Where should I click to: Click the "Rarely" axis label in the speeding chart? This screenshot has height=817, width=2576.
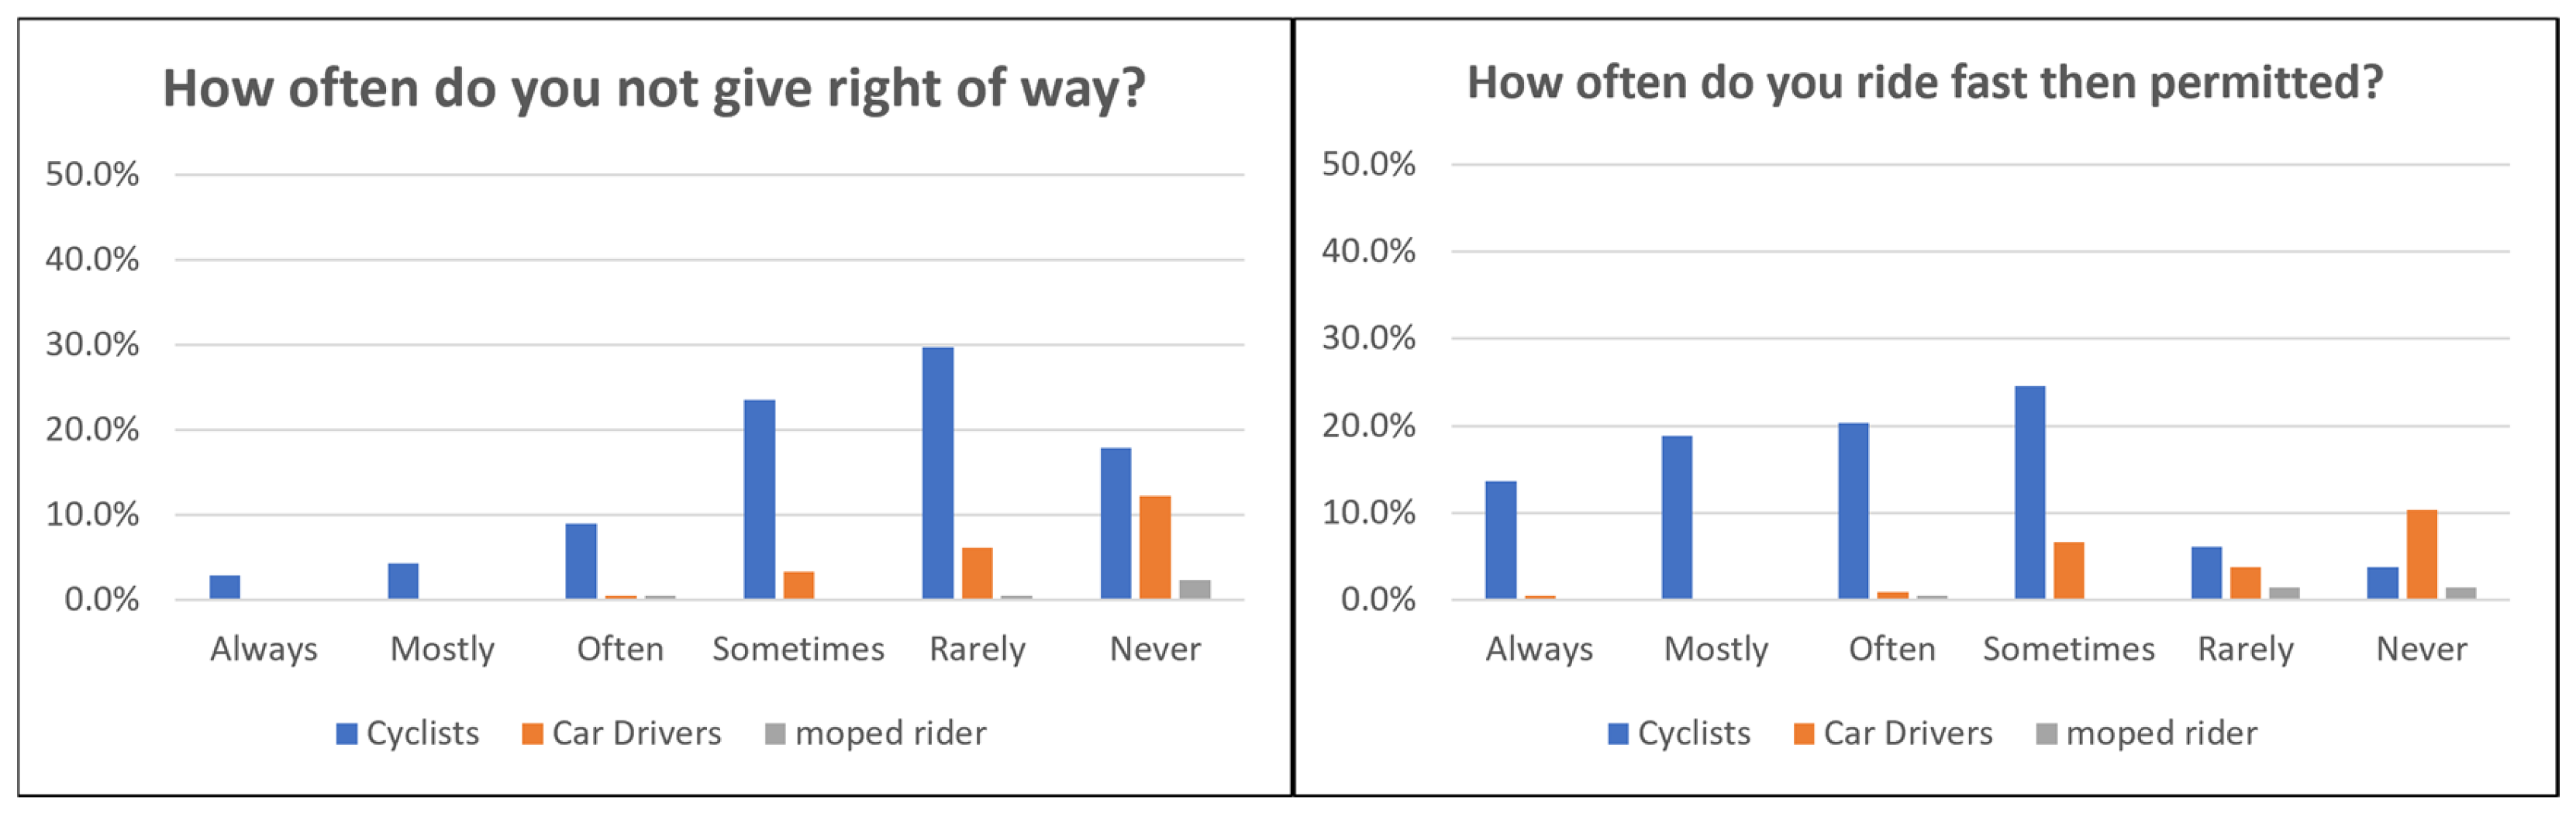coord(2245,649)
